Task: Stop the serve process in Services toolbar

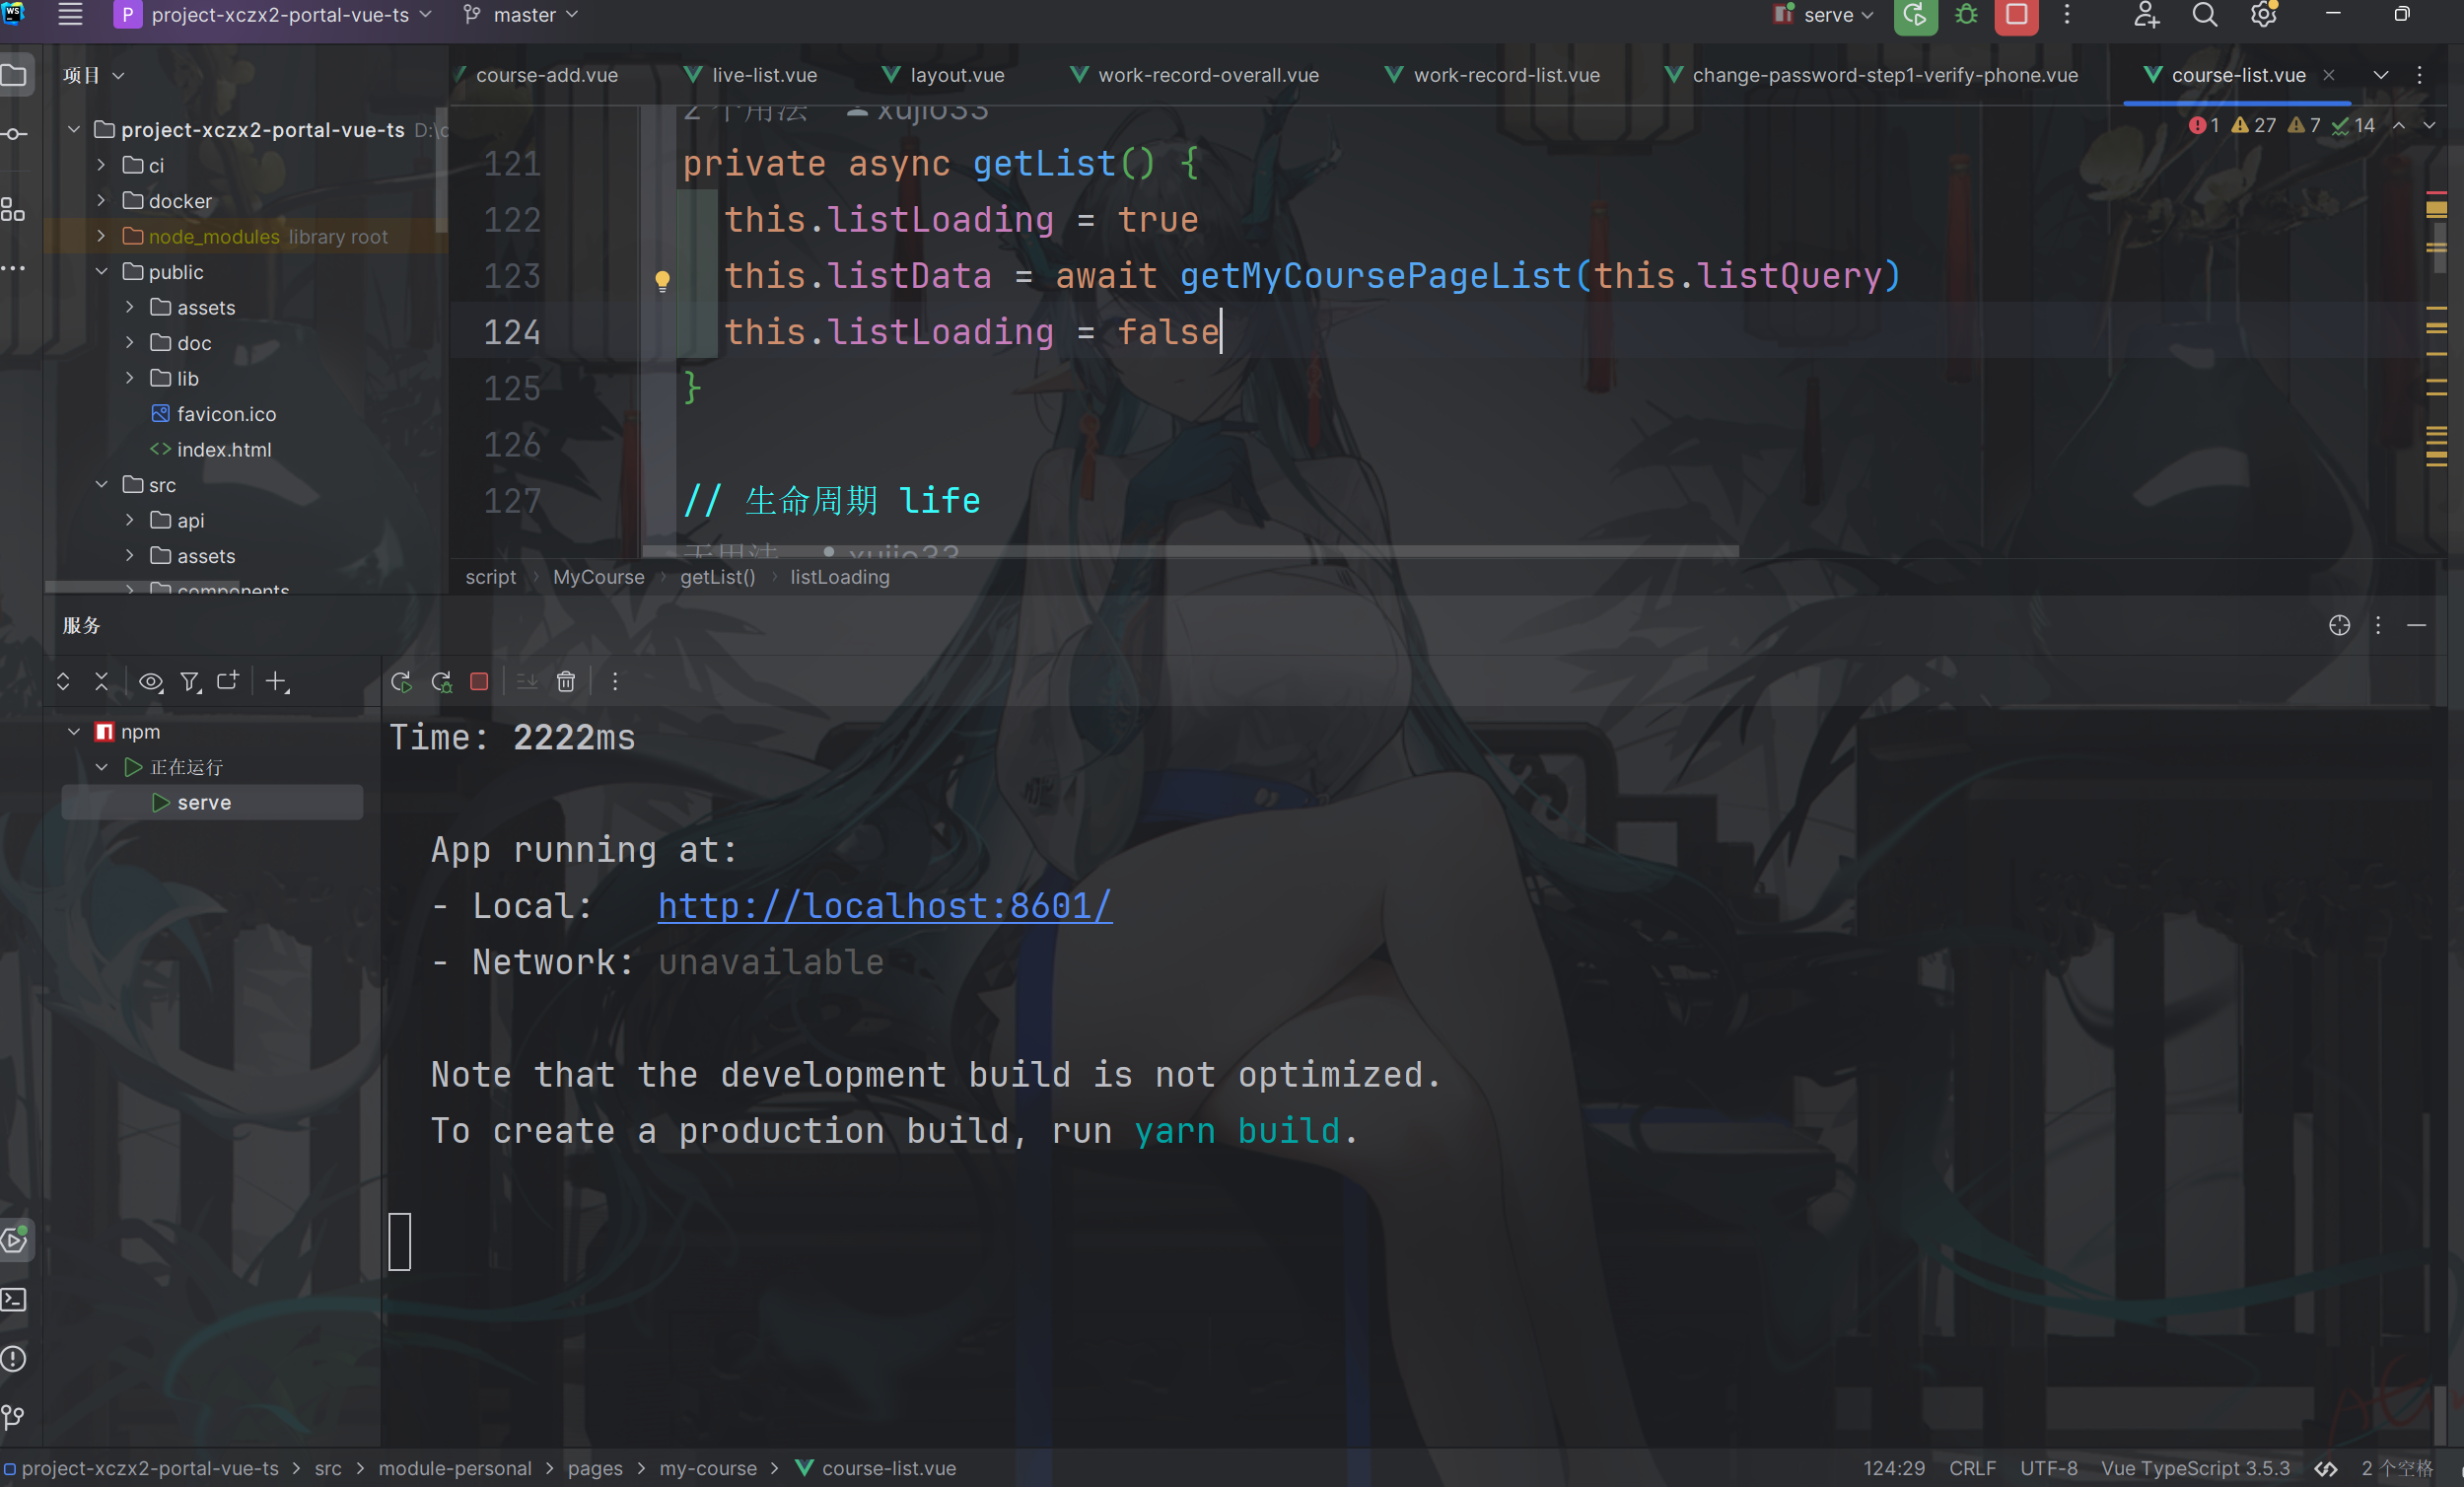Action: (479, 682)
